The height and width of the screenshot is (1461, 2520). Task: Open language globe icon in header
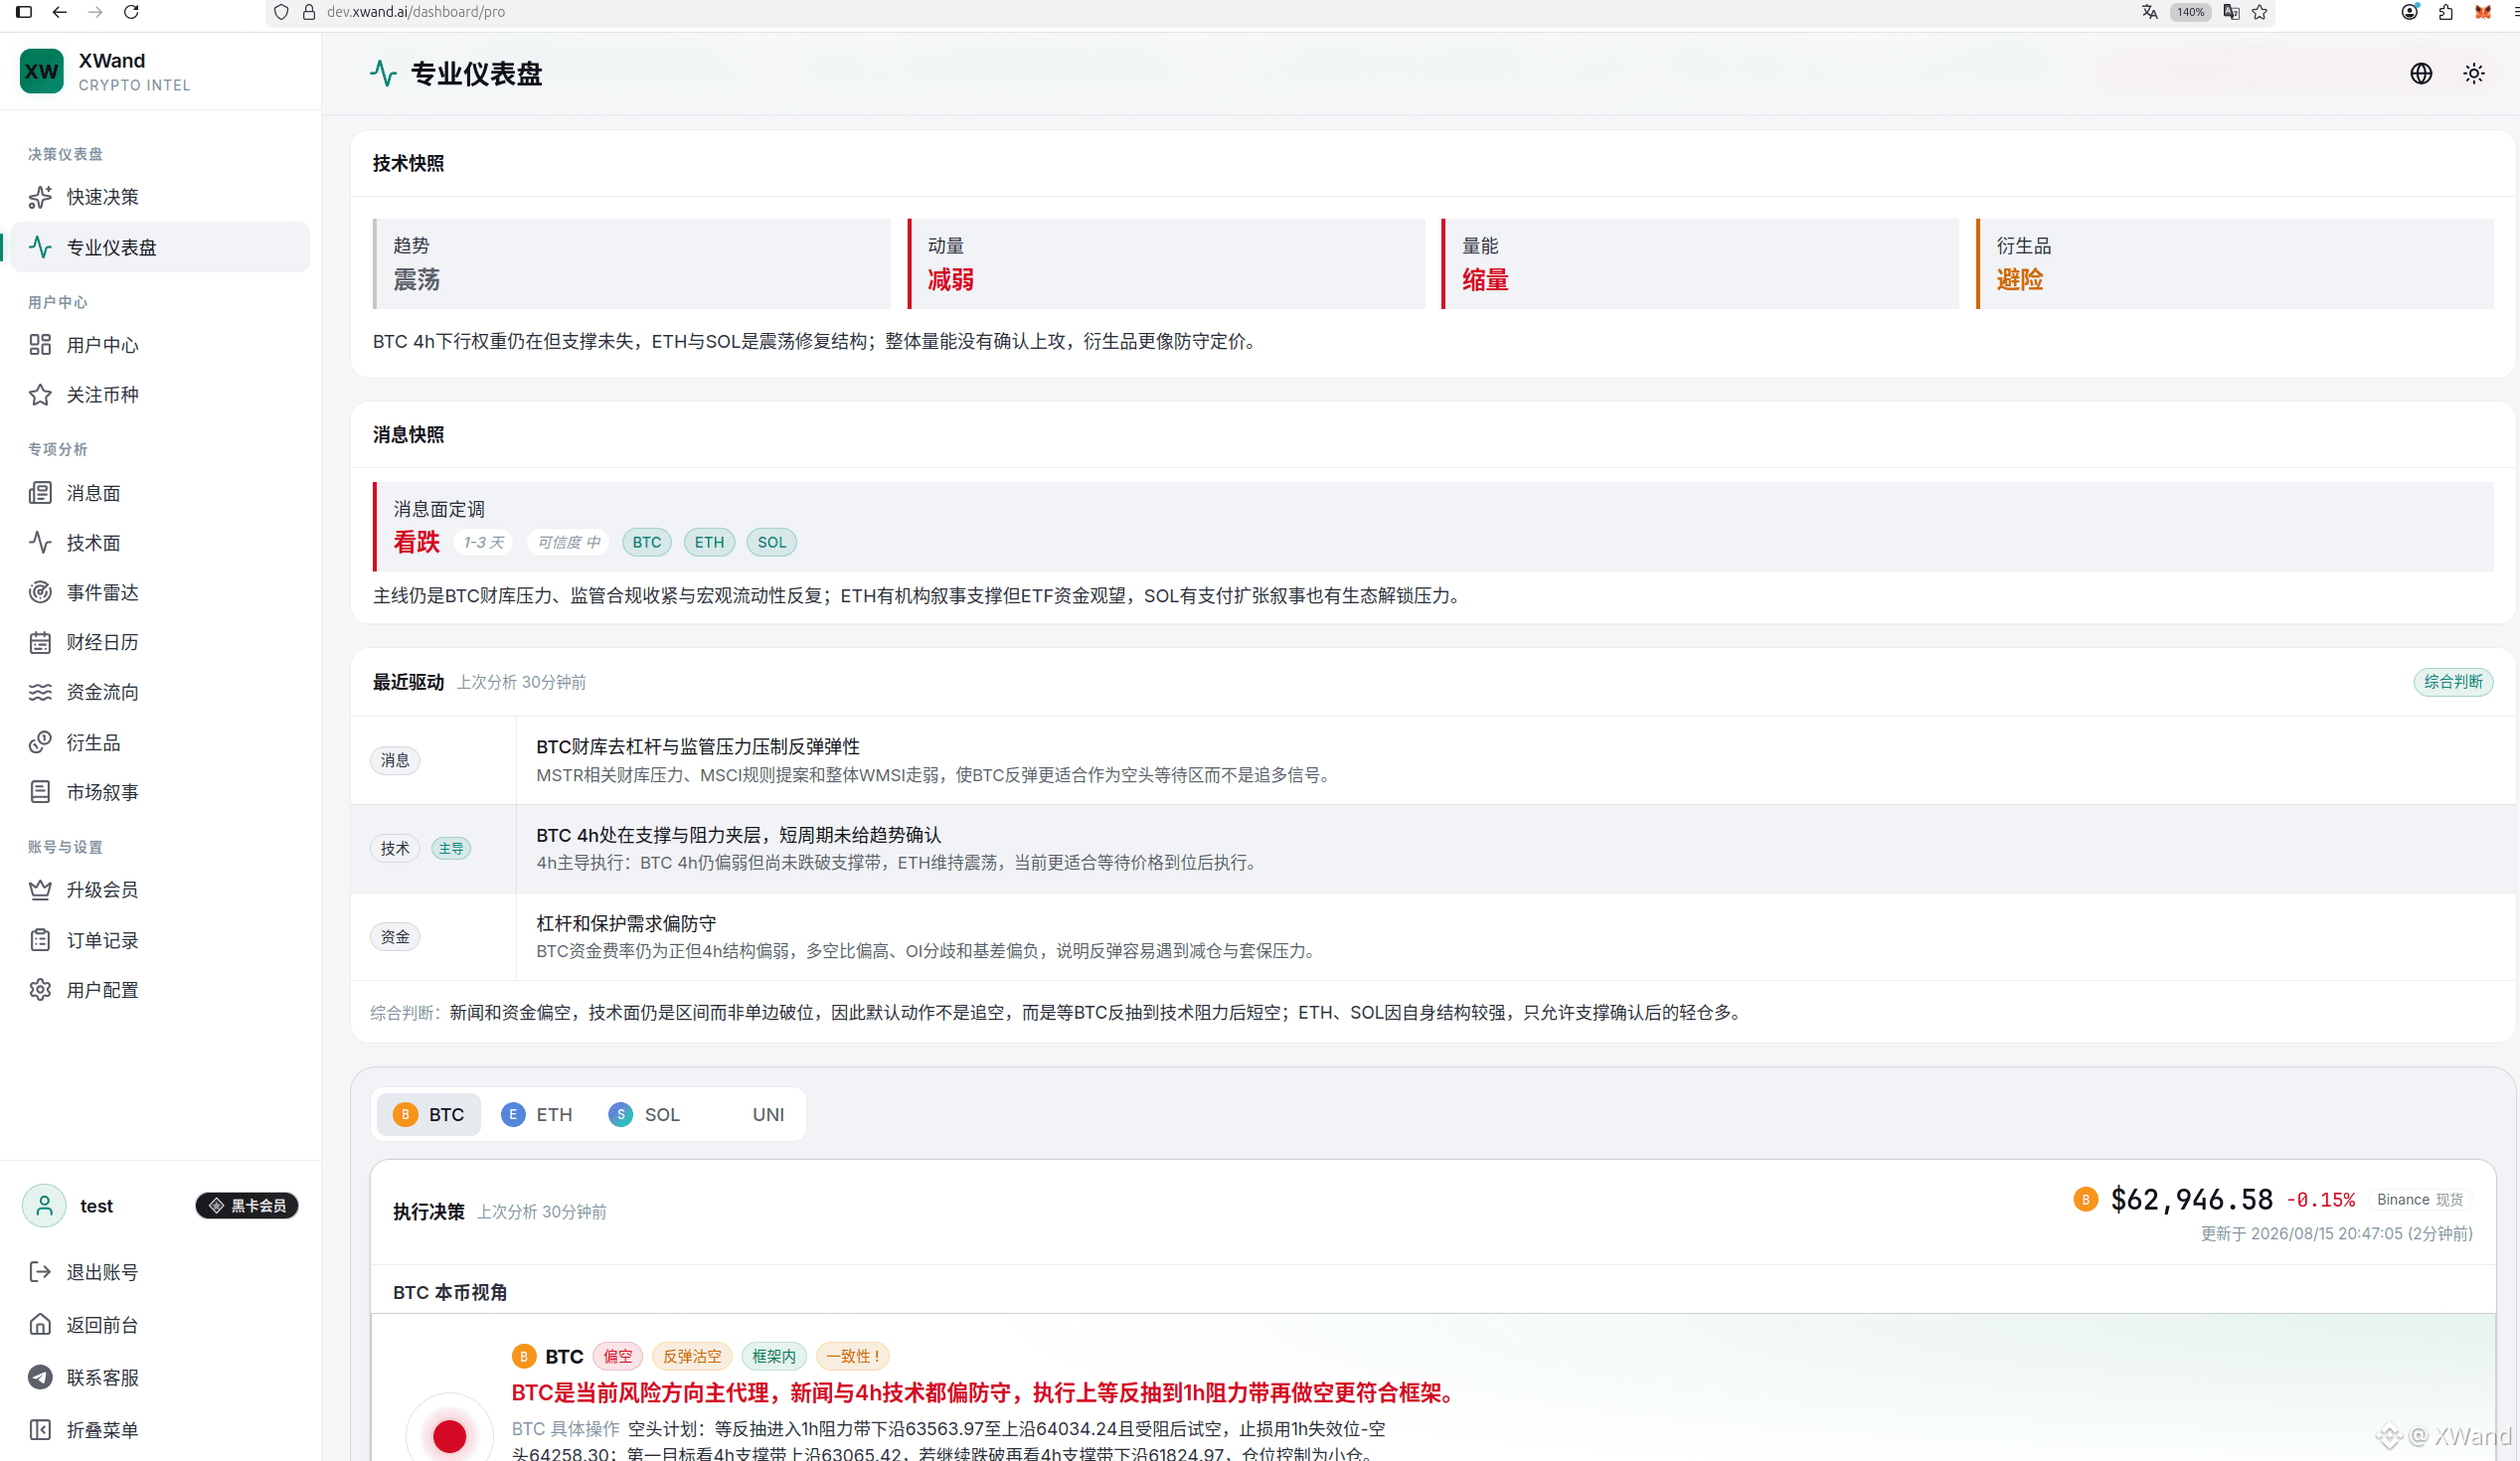[x=2421, y=73]
